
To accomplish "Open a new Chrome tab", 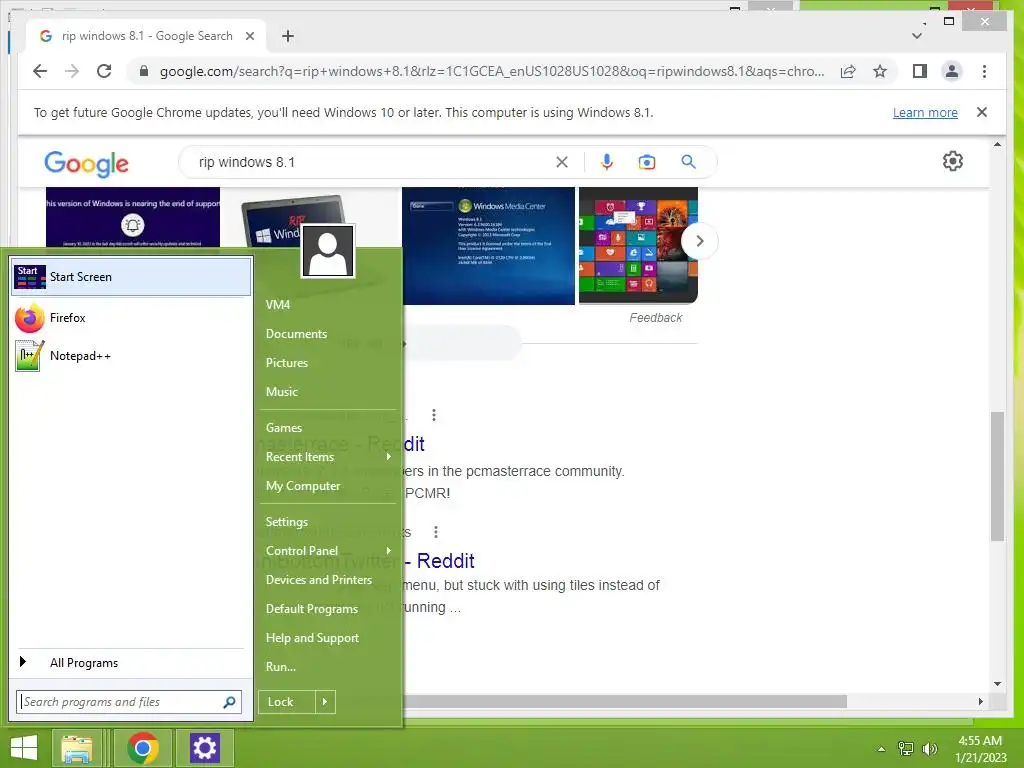I will [288, 36].
